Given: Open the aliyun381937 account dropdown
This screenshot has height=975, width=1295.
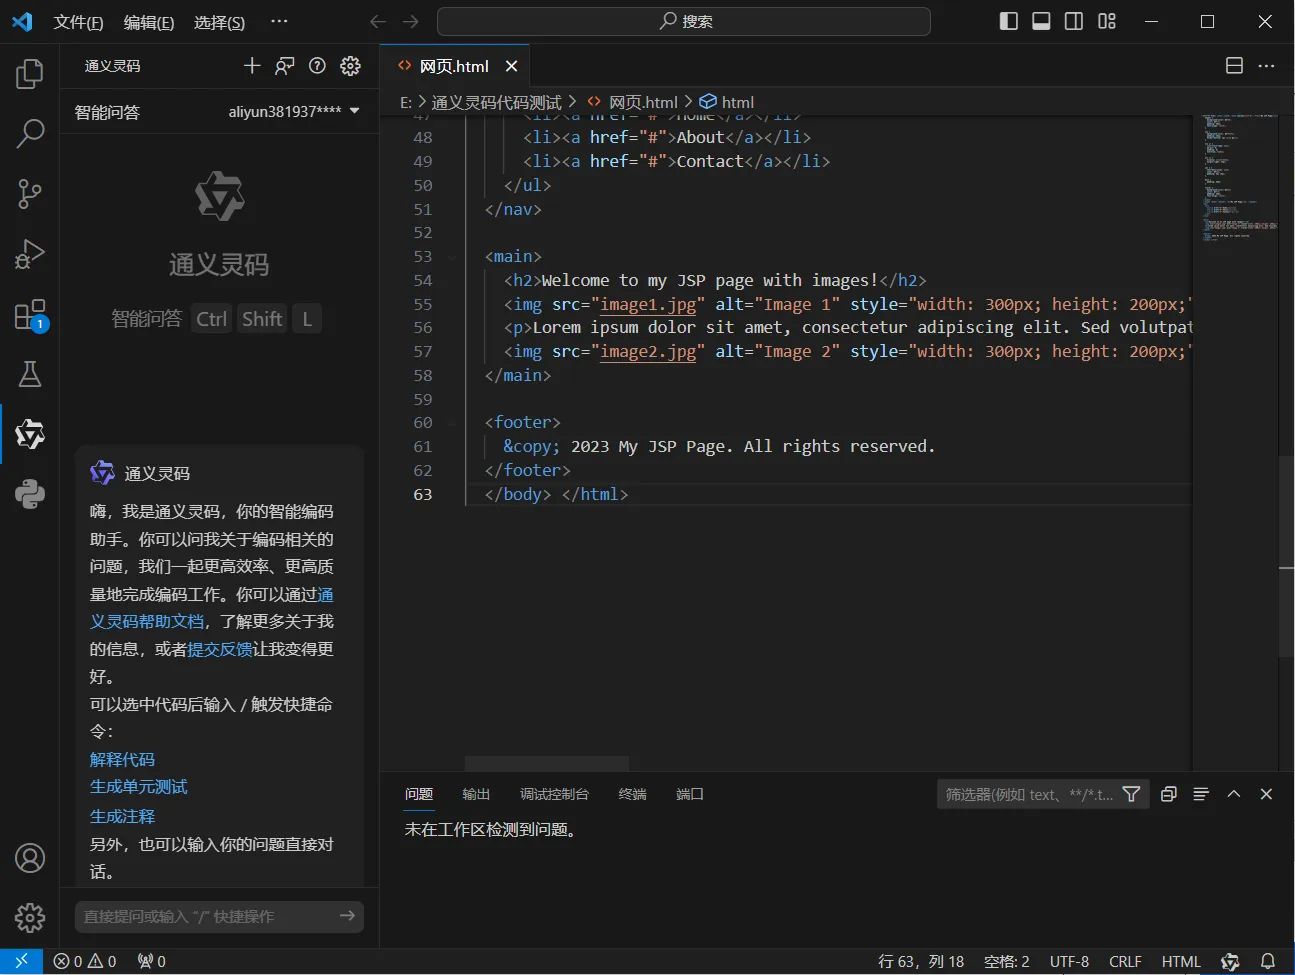Looking at the screenshot, I should click(294, 112).
